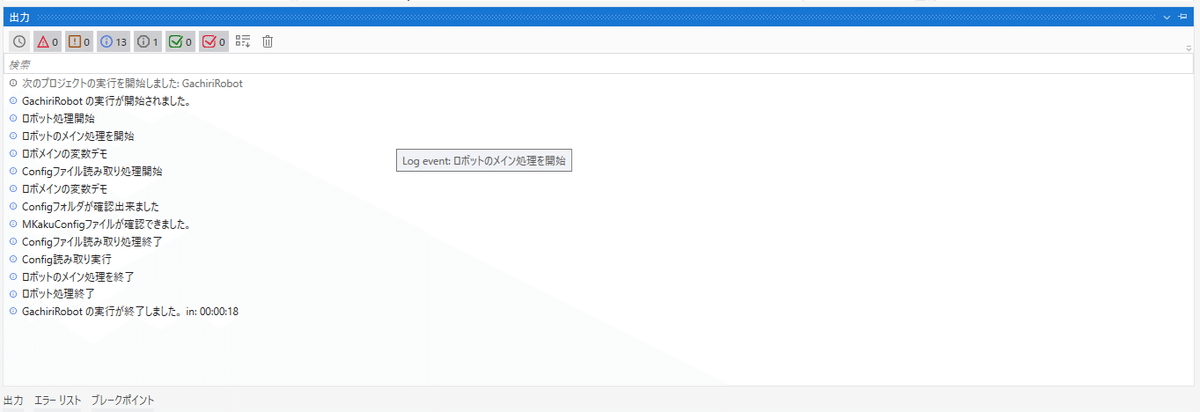1200x412 pixels.
Task: Toggle the red checkmark filter showing 0
Action: pos(214,42)
